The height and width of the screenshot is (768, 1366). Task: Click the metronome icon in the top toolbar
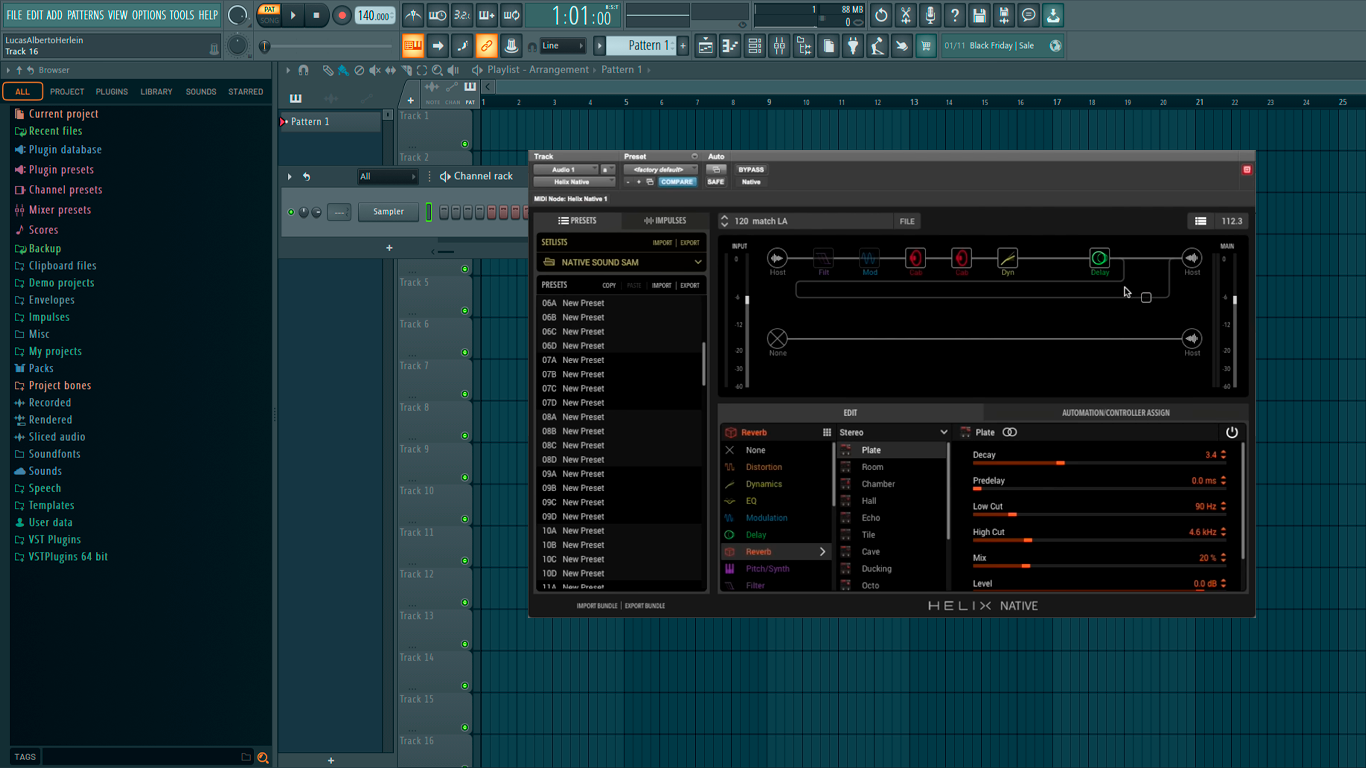[413, 16]
